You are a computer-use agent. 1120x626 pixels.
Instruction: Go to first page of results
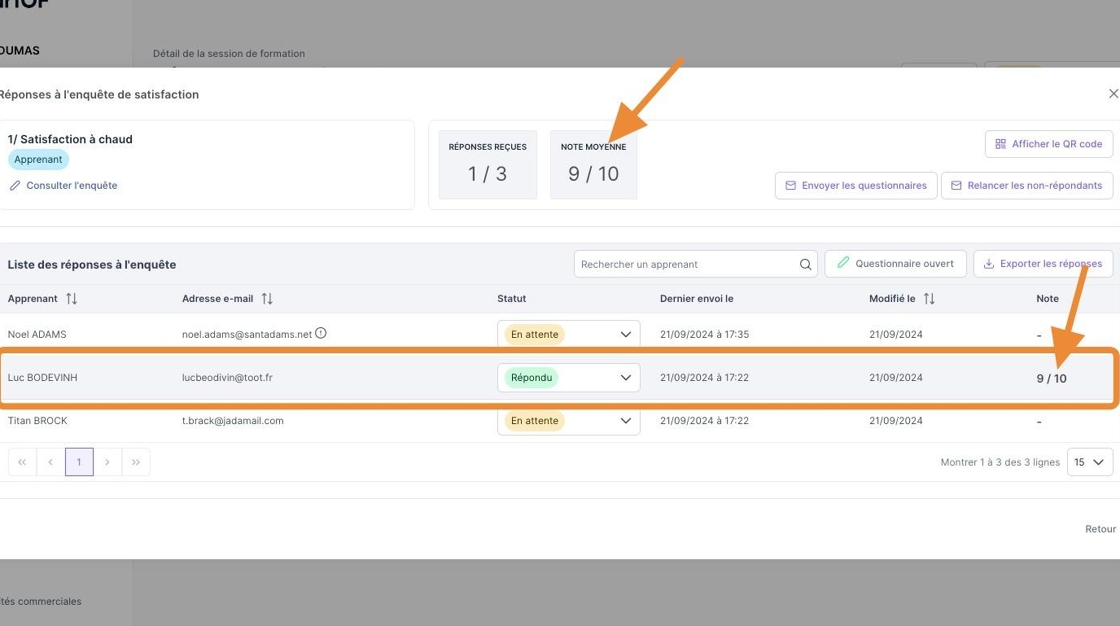point(22,462)
